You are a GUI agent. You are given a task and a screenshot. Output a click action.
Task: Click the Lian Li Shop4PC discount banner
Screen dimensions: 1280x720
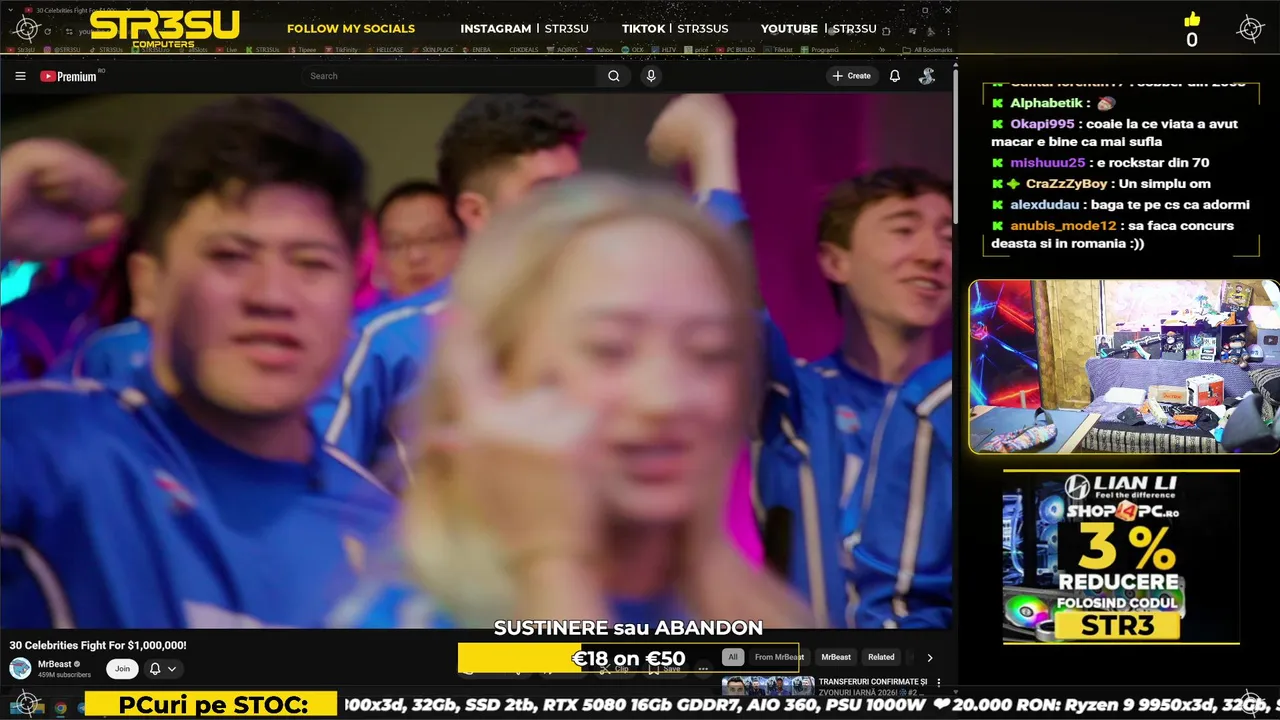tap(1121, 556)
